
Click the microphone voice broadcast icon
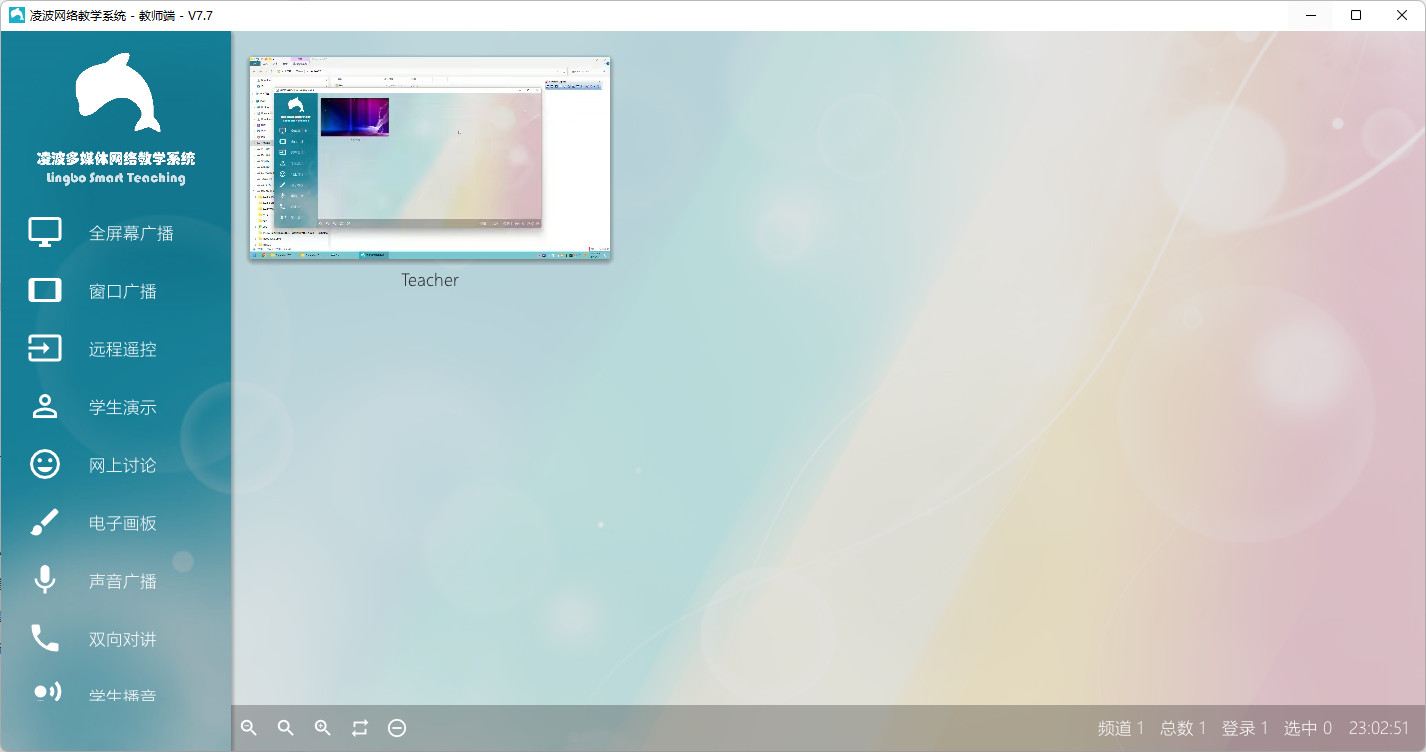[x=45, y=581]
